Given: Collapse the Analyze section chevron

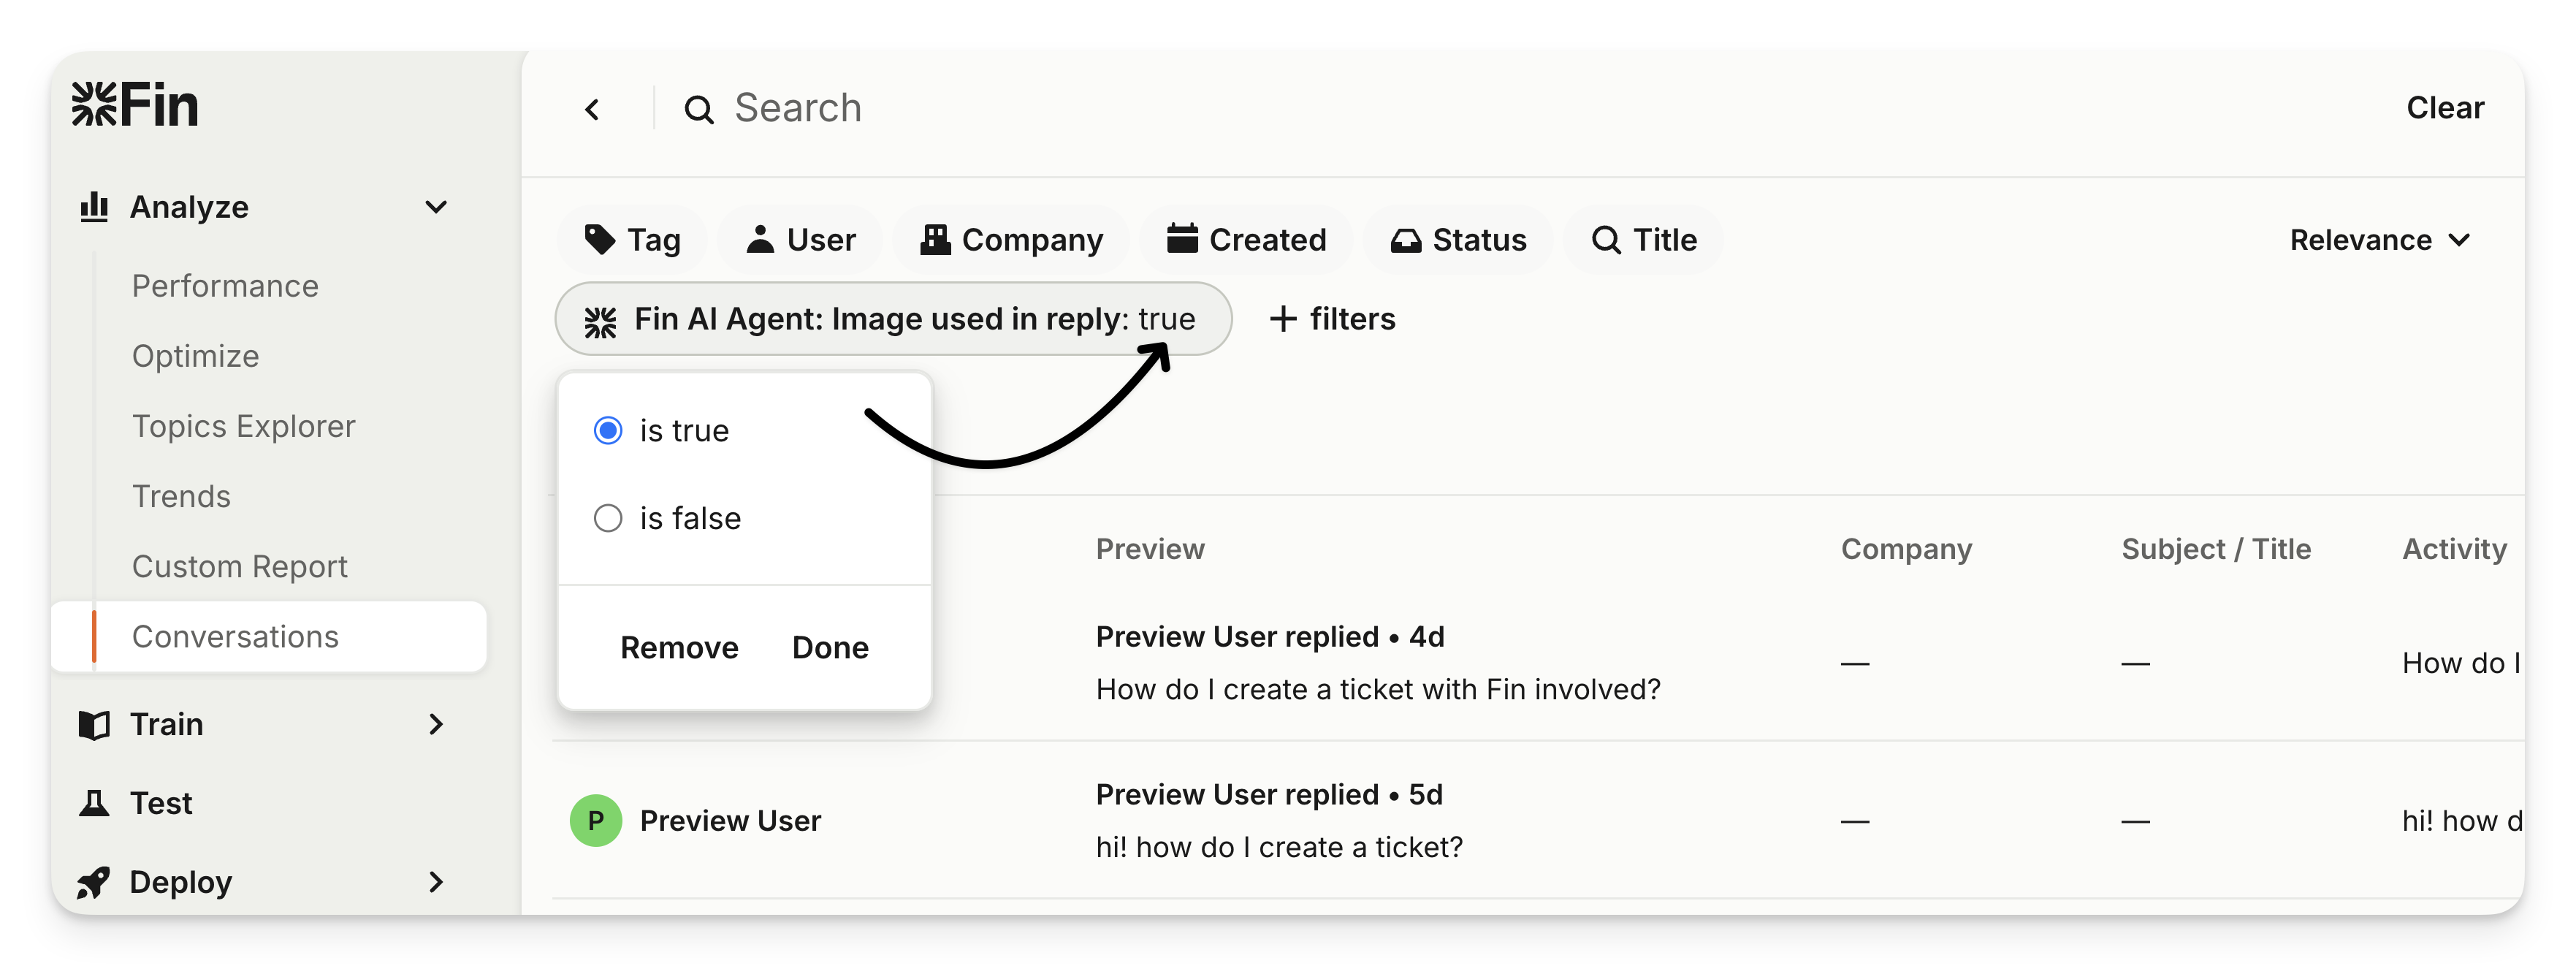Looking at the screenshot, I should tap(436, 208).
